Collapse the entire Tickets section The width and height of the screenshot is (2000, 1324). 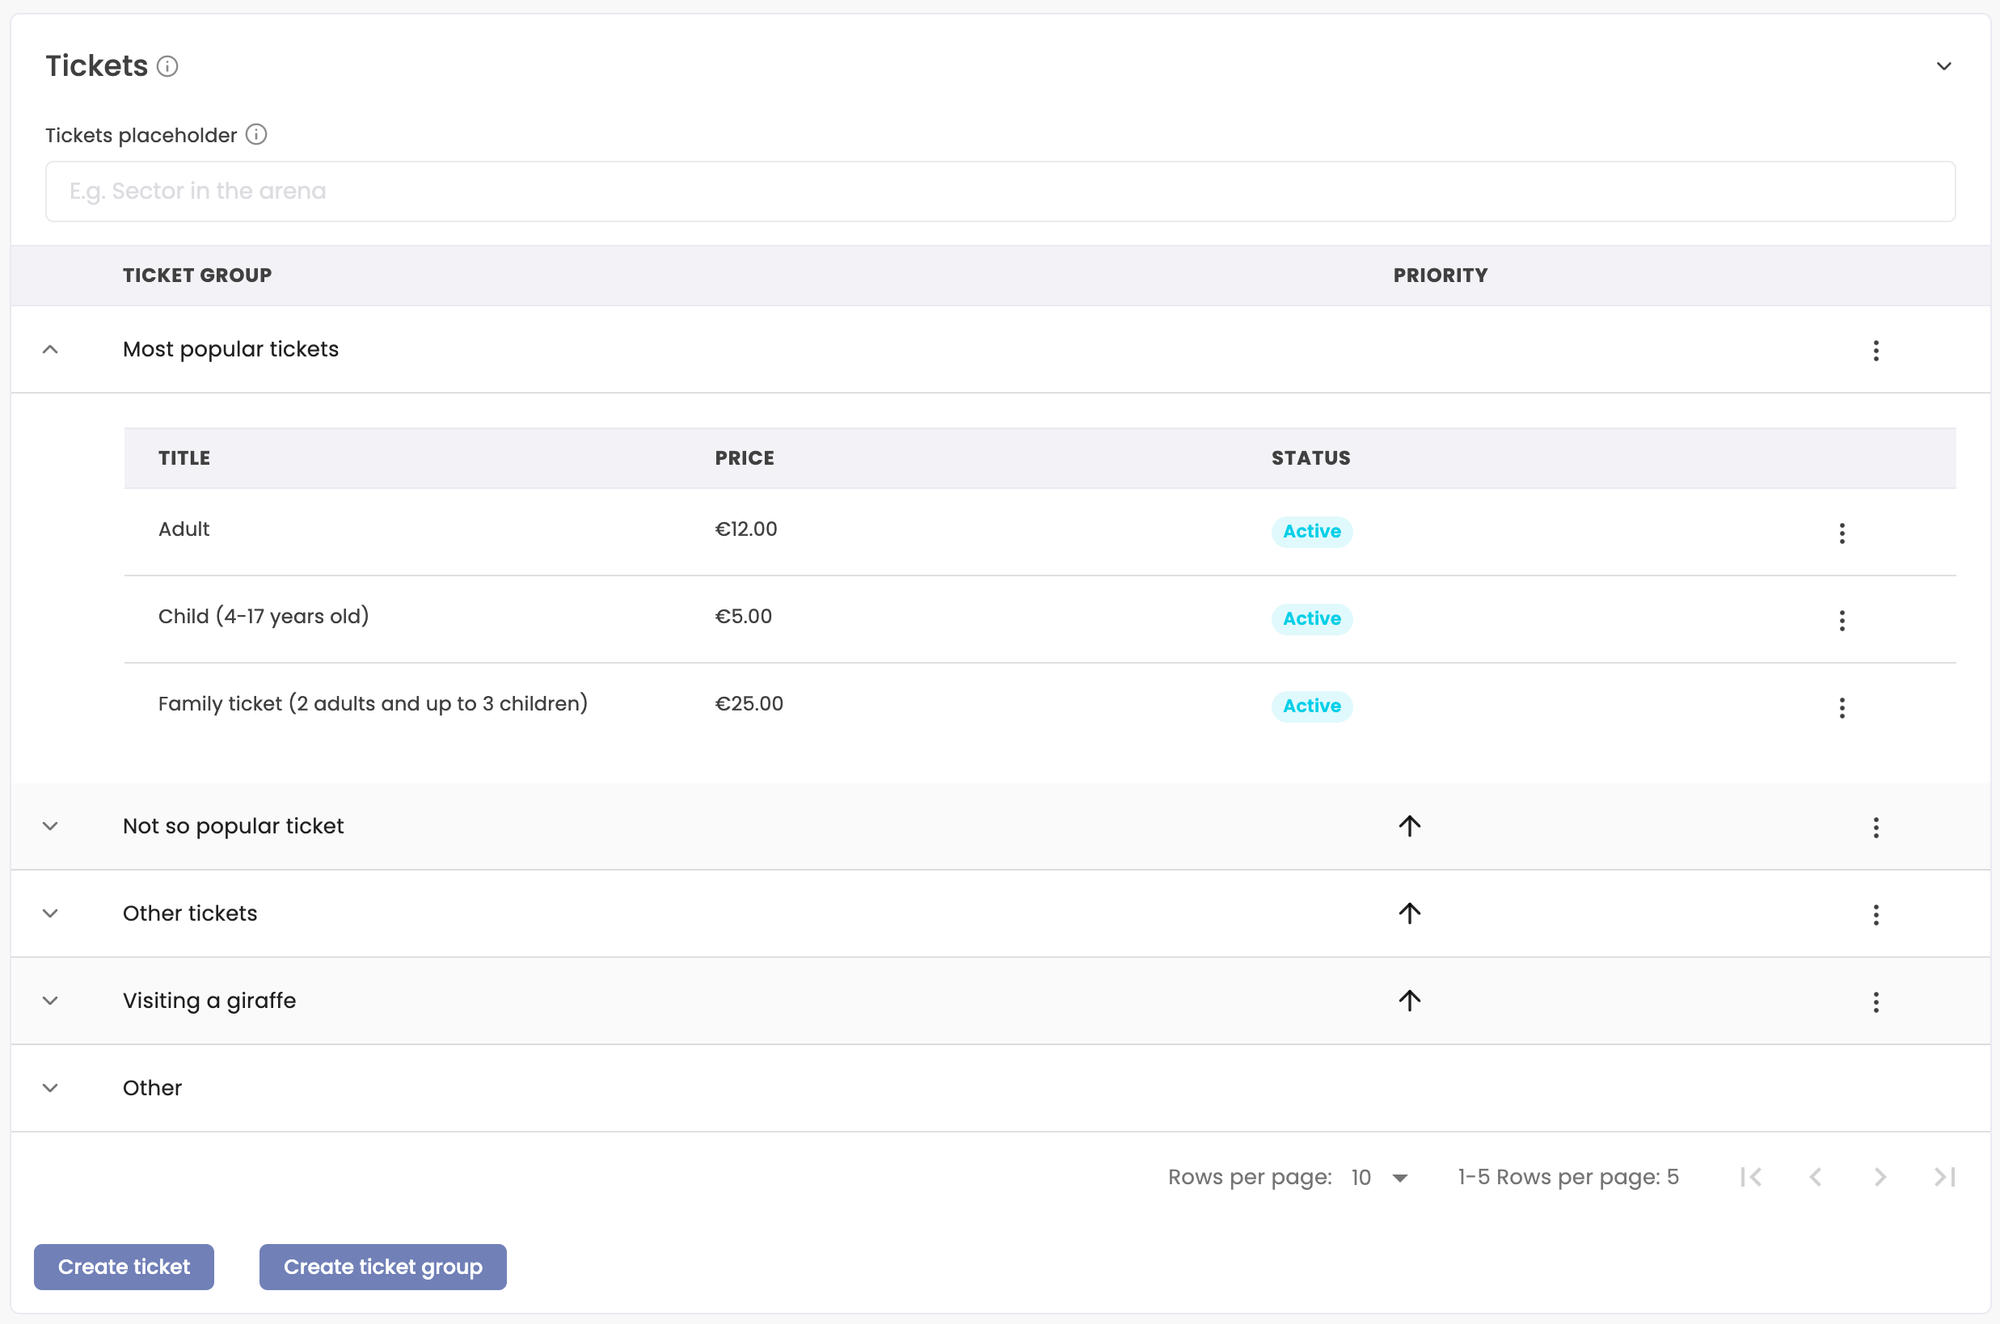(x=1944, y=65)
